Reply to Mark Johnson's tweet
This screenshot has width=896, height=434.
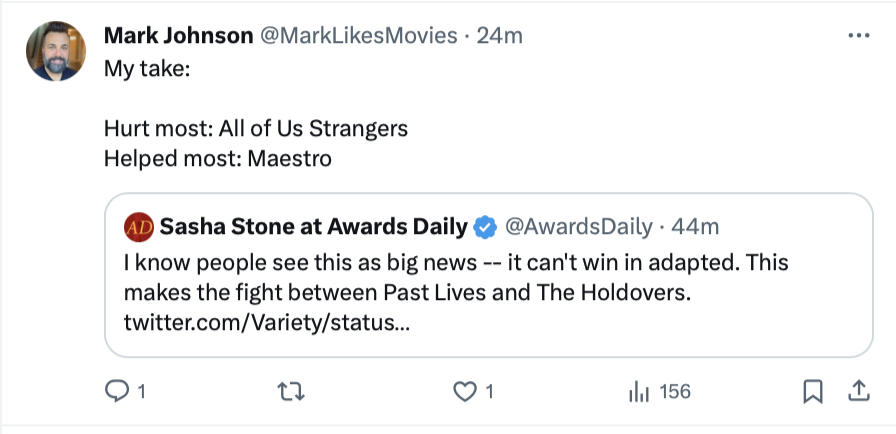click(x=116, y=392)
